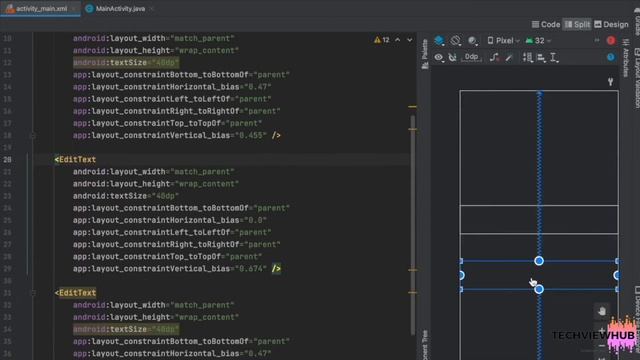This screenshot has height=360, width=640.
Task: Click the layout_constraintHorizontal_bias "0.0" line
Action: pyautogui.click(x=170, y=220)
